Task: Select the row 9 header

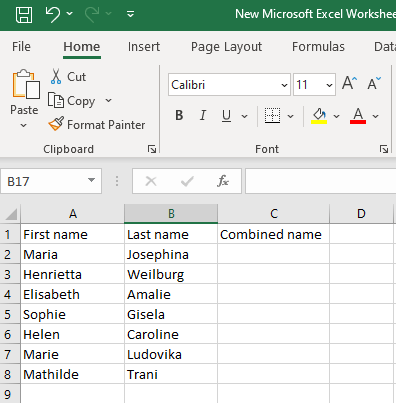Action: point(10,395)
